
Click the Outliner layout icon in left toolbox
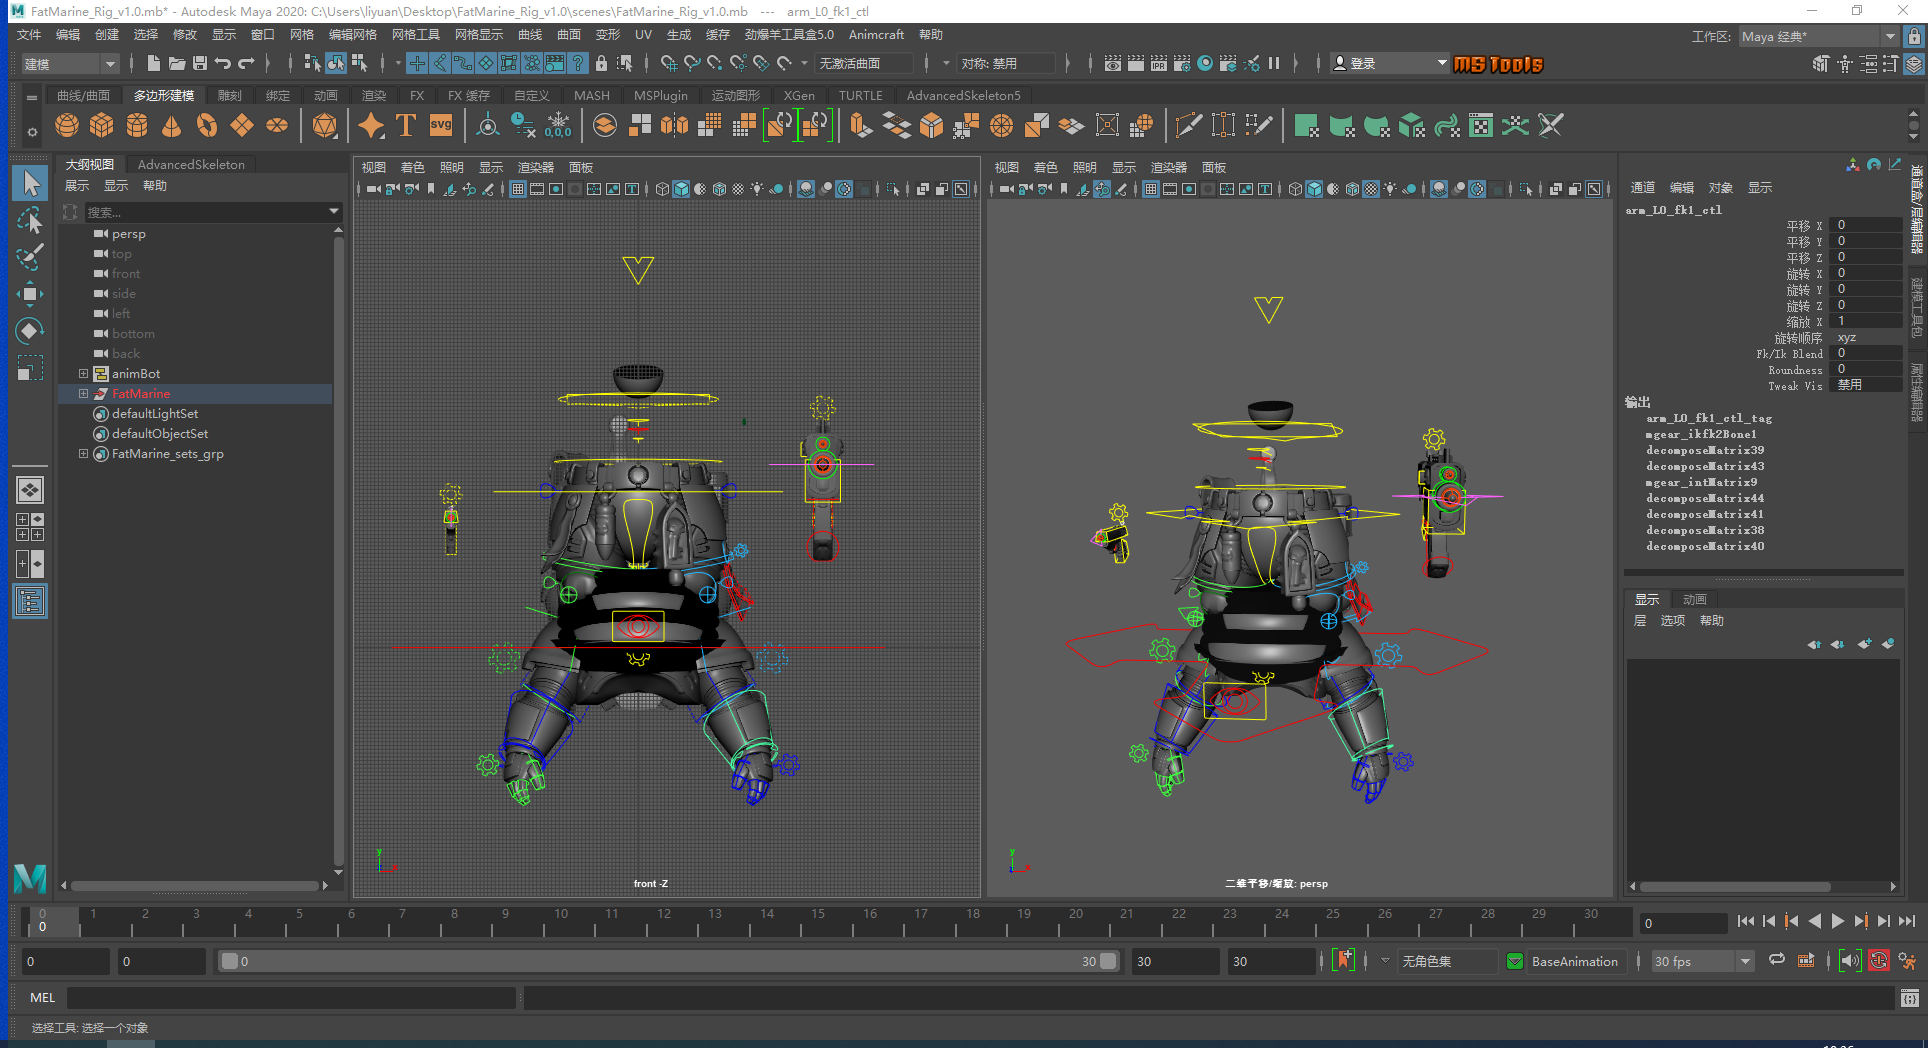coord(30,601)
